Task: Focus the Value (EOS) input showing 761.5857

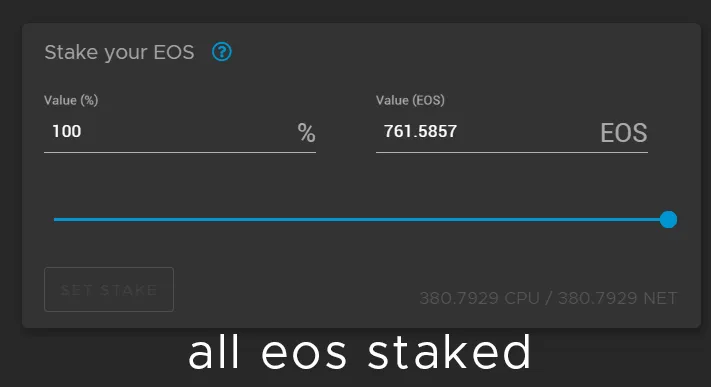Action: (511, 132)
